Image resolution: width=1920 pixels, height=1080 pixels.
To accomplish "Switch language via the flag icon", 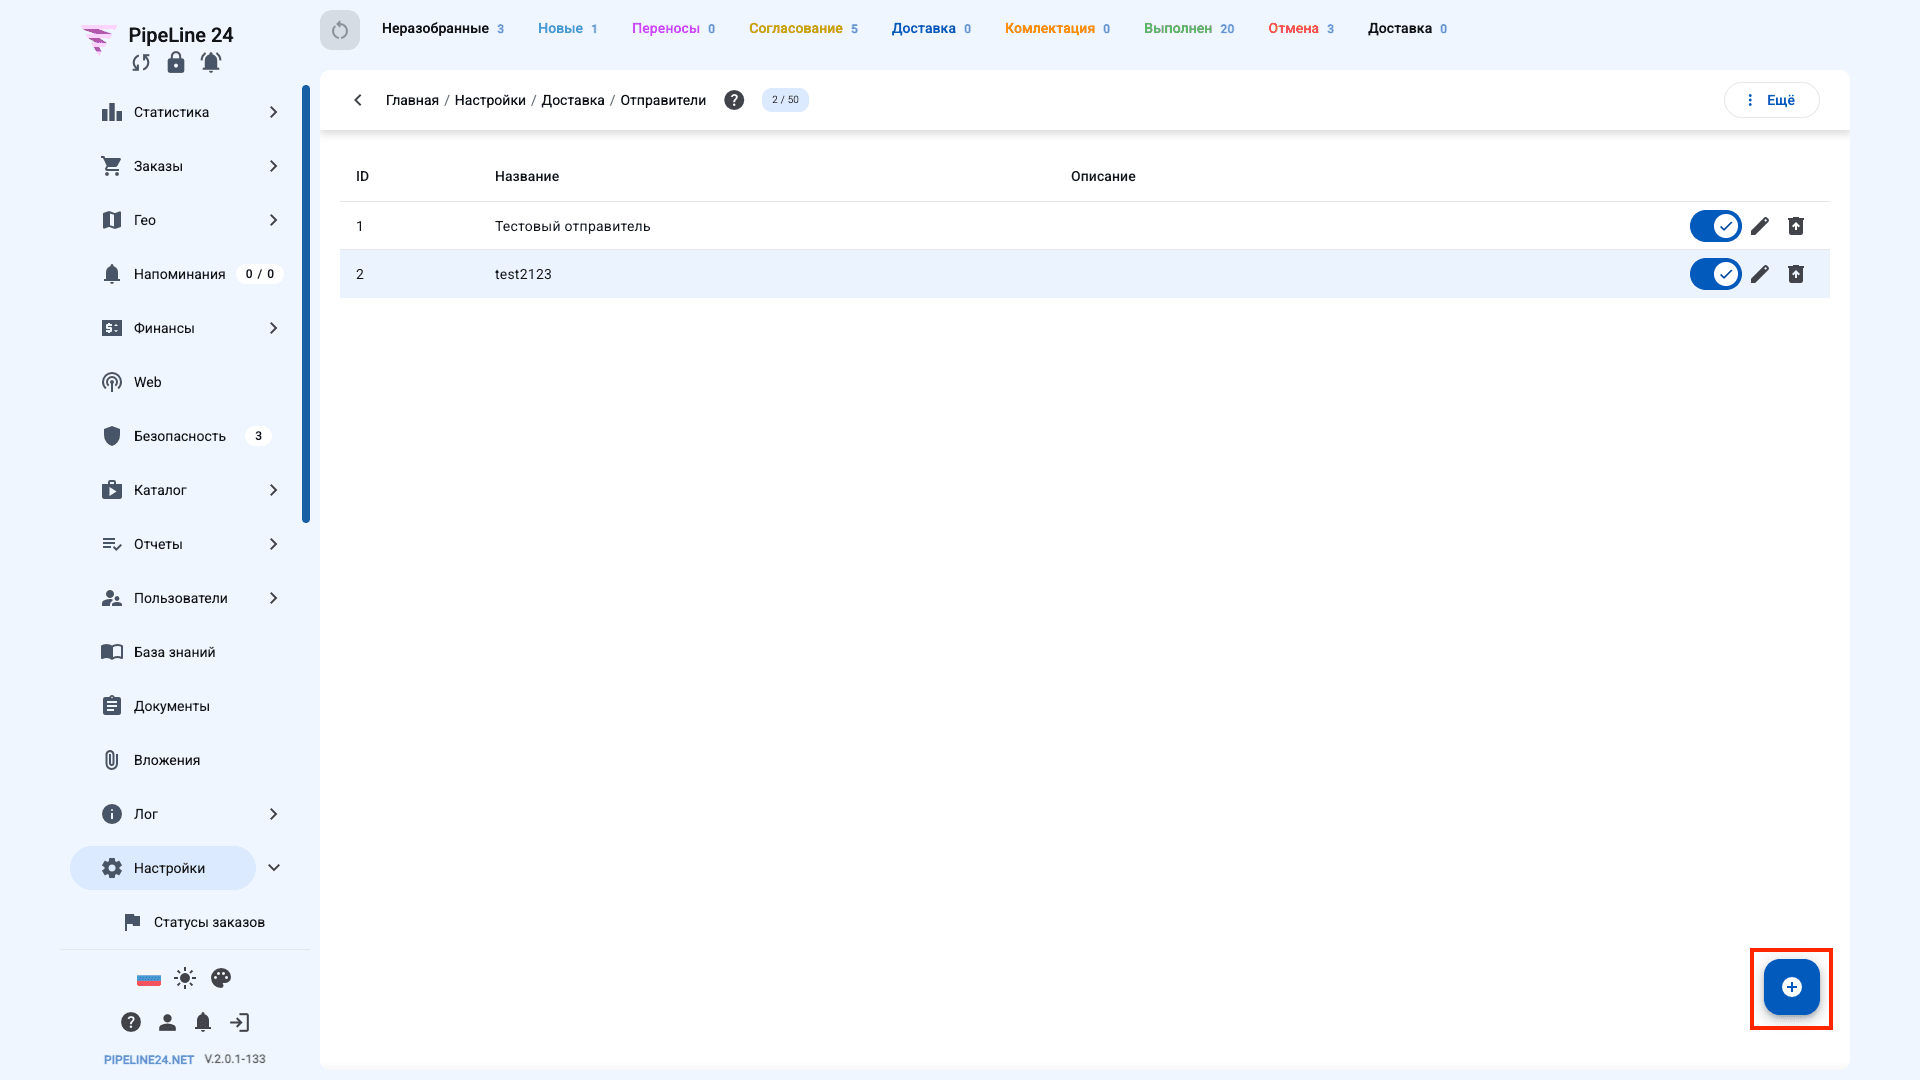I will (149, 979).
